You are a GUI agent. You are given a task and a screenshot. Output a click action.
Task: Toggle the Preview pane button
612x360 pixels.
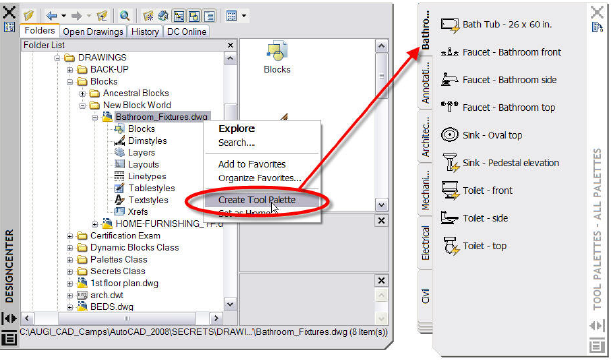pyautogui.click(x=194, y=16)
